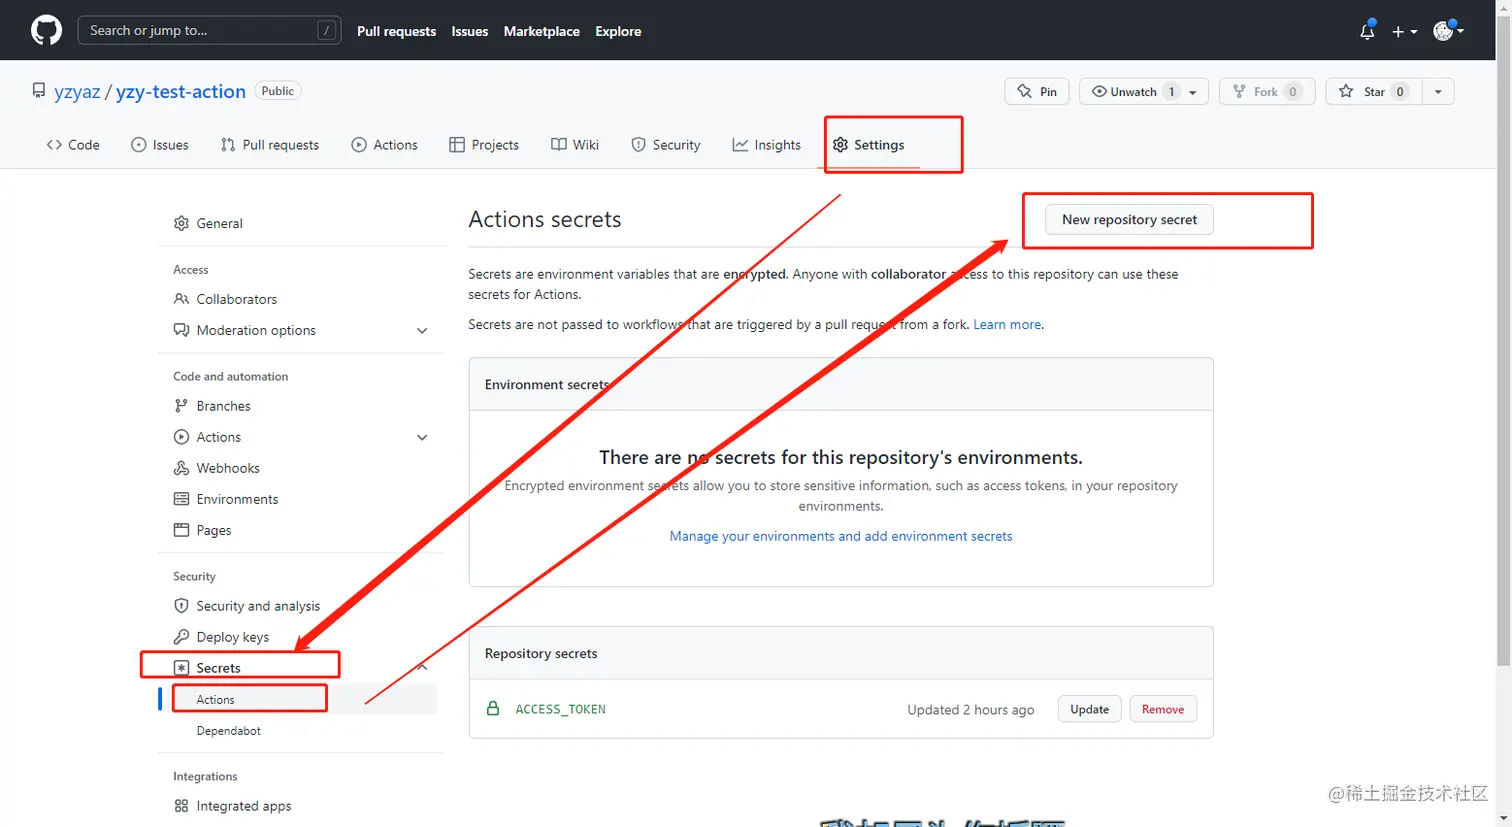Open the yzyaz owner link
Viewport: 1512px width, 827px height.
(77, 92)
